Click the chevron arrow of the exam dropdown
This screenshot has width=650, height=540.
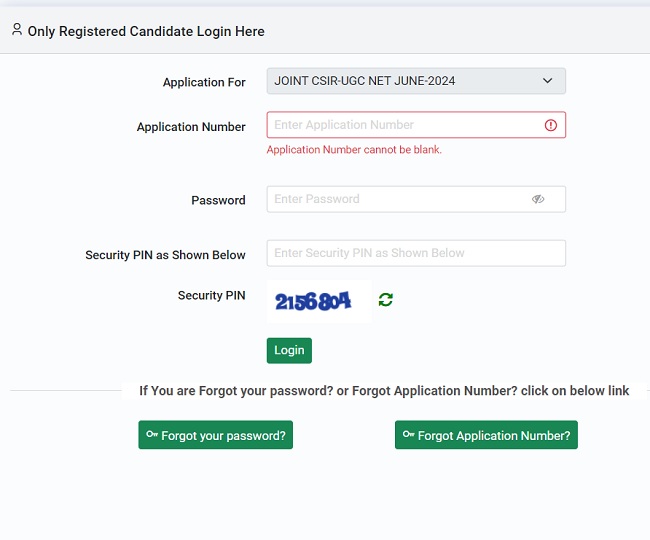click(x=547, y=81)
